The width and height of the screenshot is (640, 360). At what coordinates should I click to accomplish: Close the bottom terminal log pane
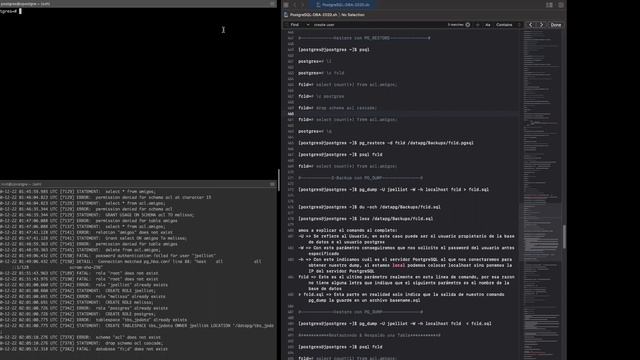click(273, 184)
